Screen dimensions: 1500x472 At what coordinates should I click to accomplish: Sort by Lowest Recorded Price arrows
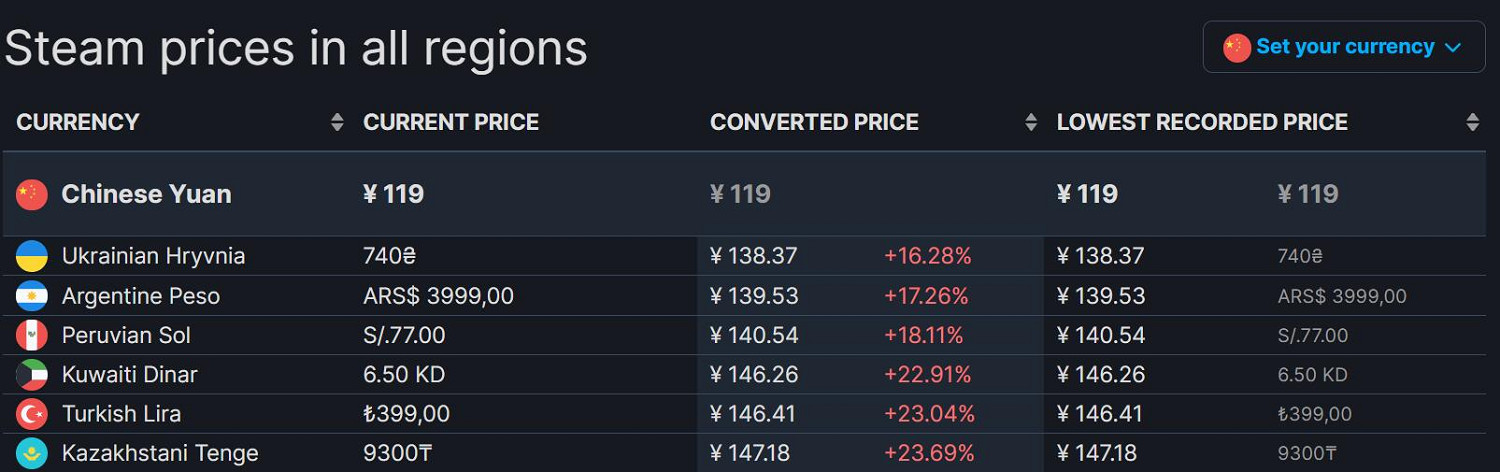(x=1472, y=122)
